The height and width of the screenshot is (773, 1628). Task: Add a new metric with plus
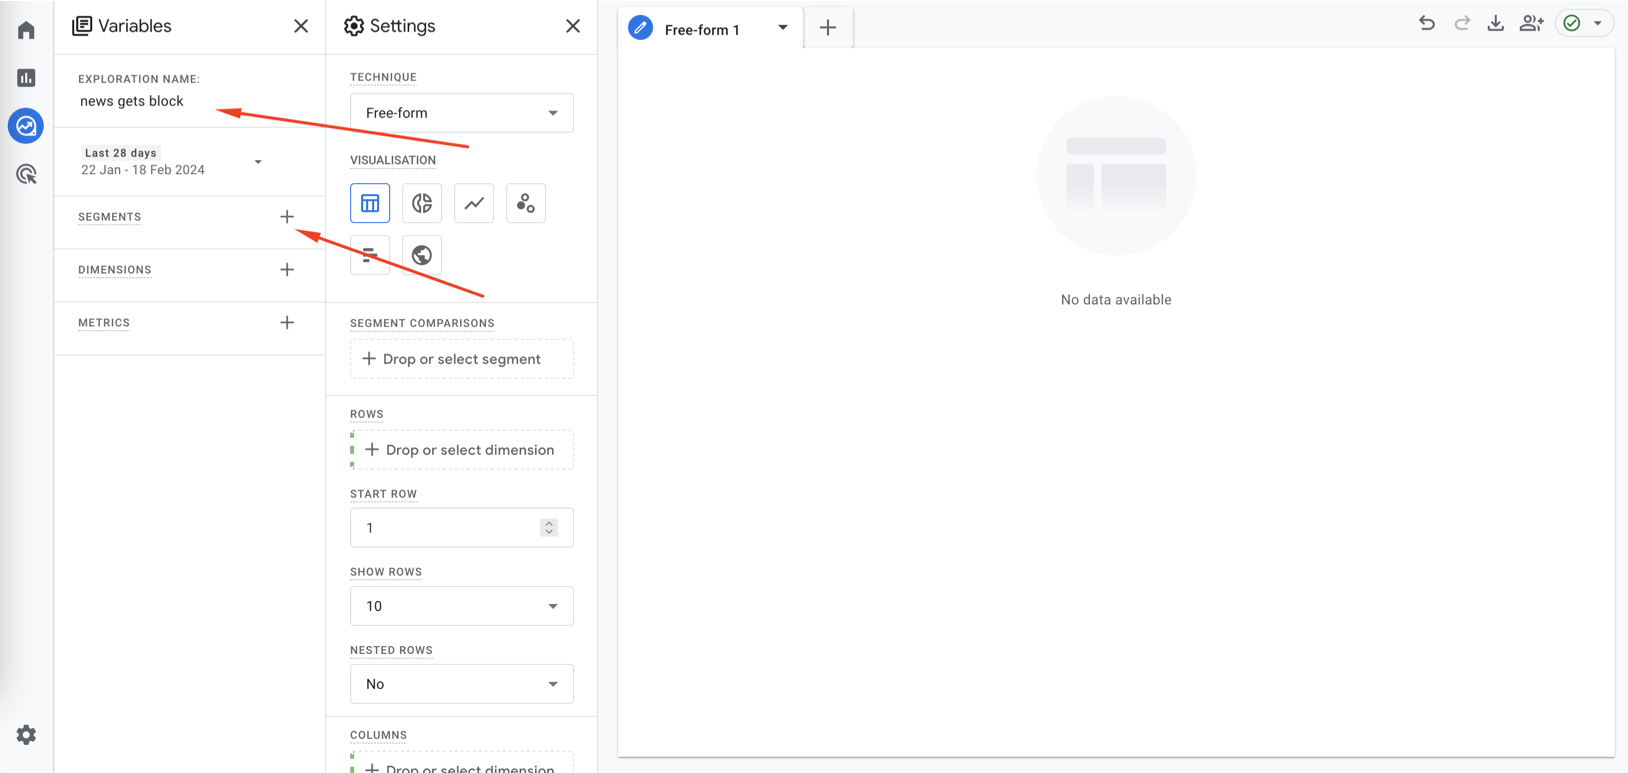[x=287, y=323]
